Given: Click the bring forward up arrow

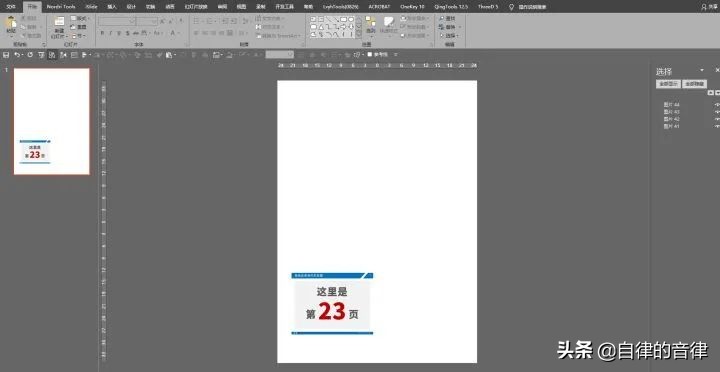Looking at the screenshot, I should 710,92.
